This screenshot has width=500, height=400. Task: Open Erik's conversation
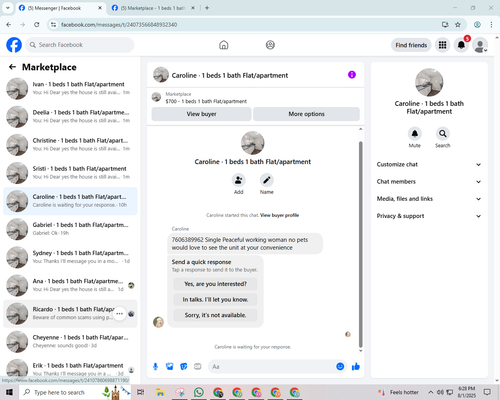click(x=70, y=368)
